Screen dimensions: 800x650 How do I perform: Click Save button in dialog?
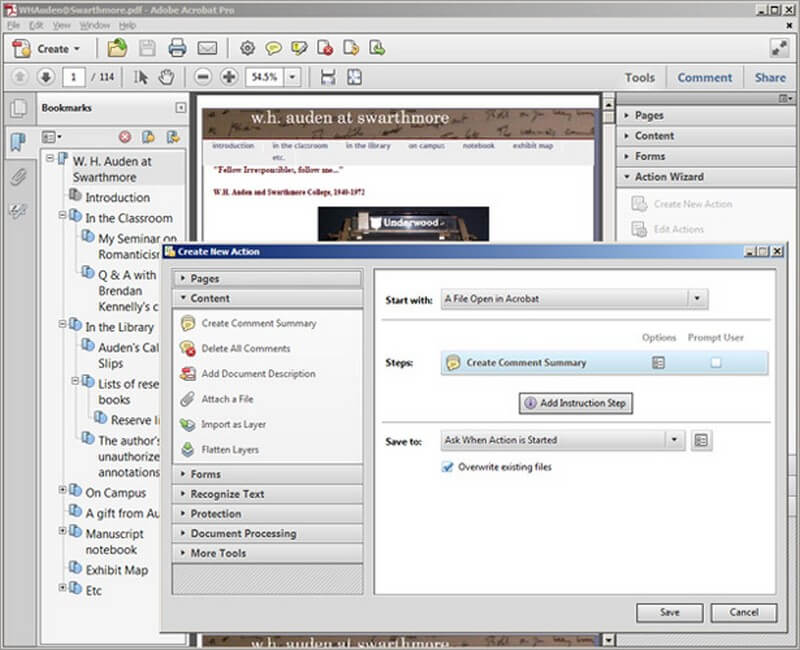[669, 612]
